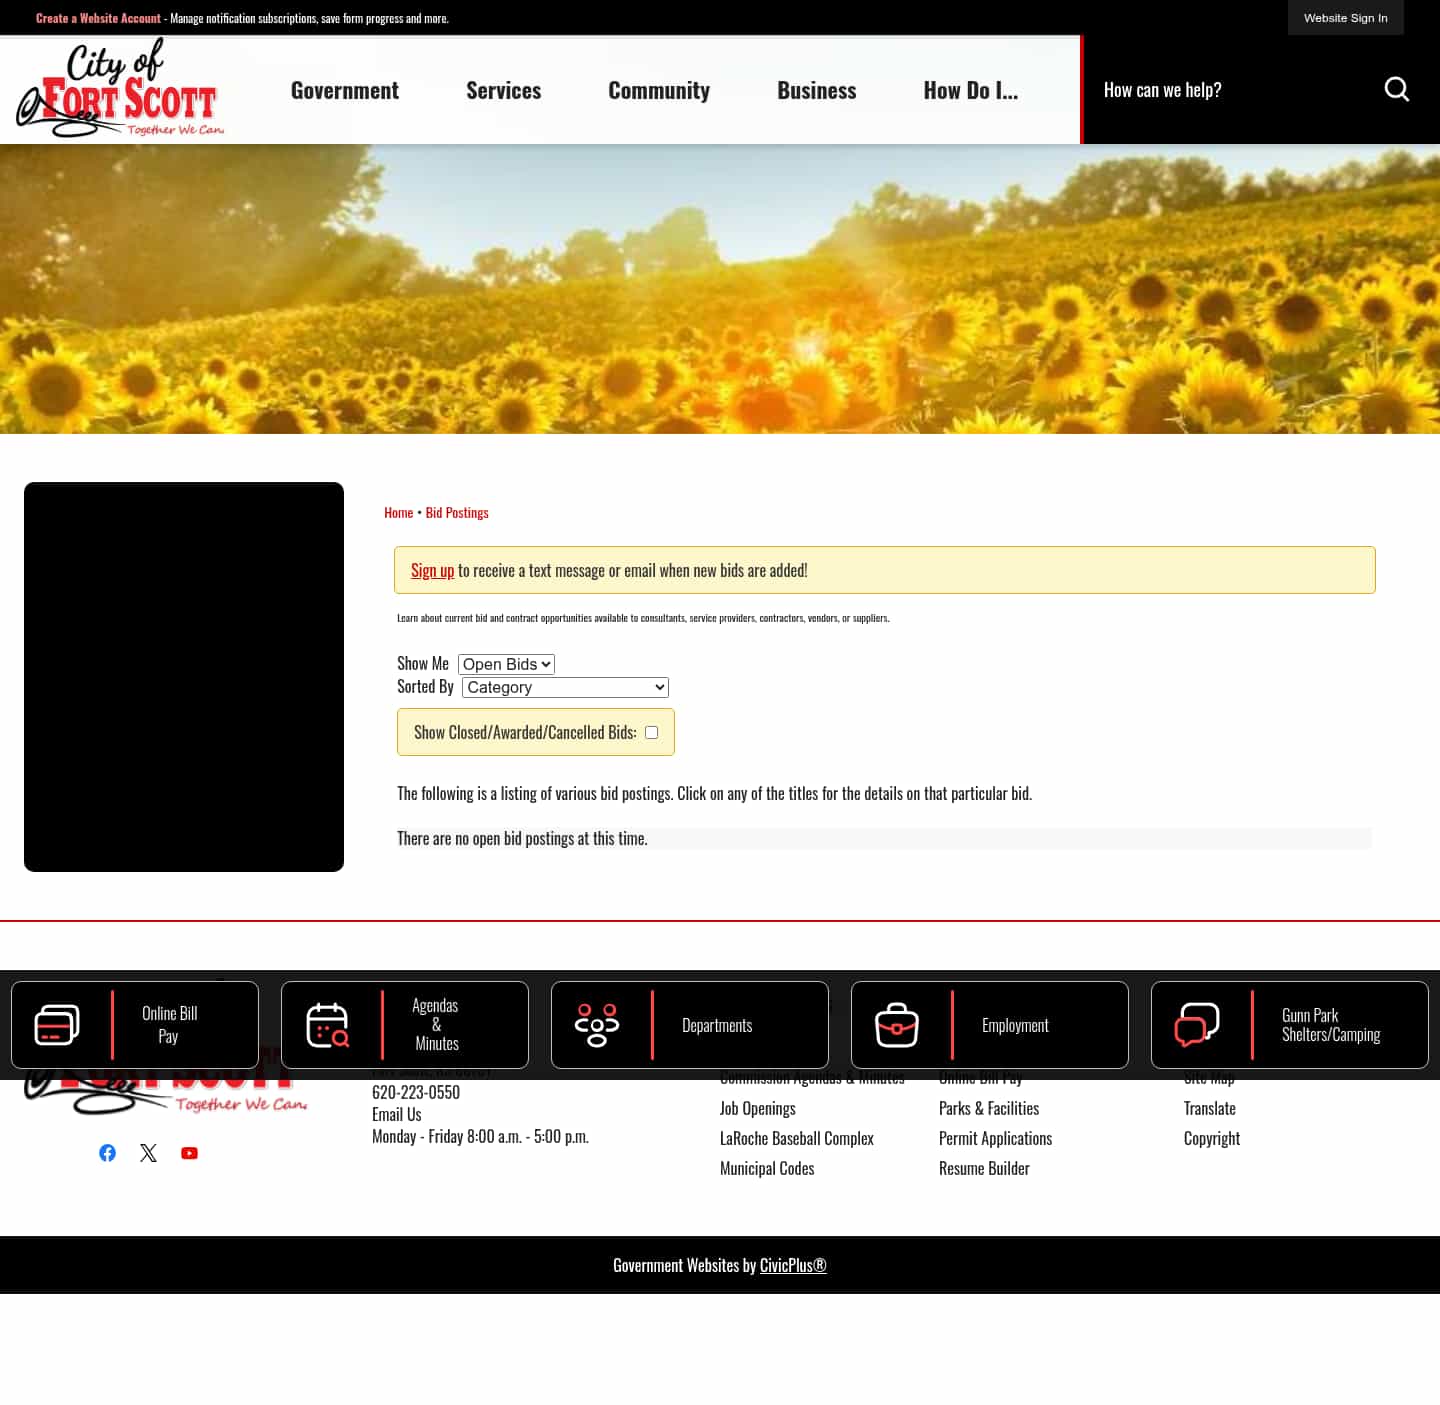Image resolution: width=1440 pixels, height=1405 pixels.
Task: Click the Translate footer link
Action: tap(1210, 1108)
